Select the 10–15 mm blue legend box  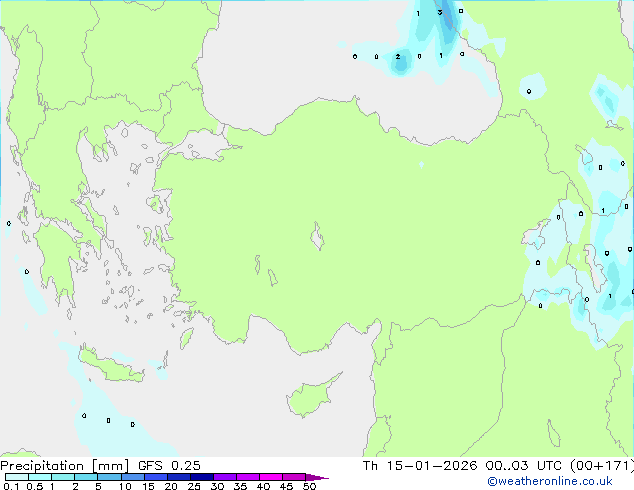pyautogui.click(x=132, y=477)
